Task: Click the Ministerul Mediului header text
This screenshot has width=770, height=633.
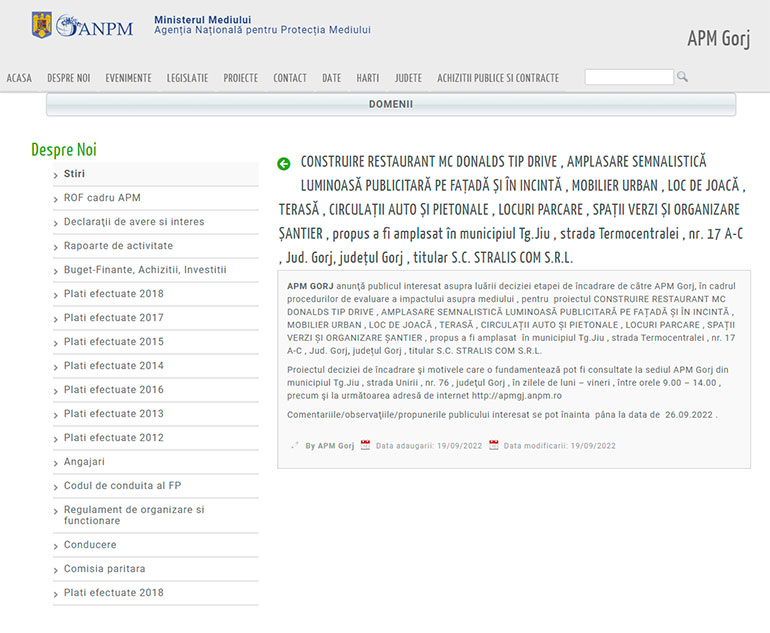Action: (202, 20)
